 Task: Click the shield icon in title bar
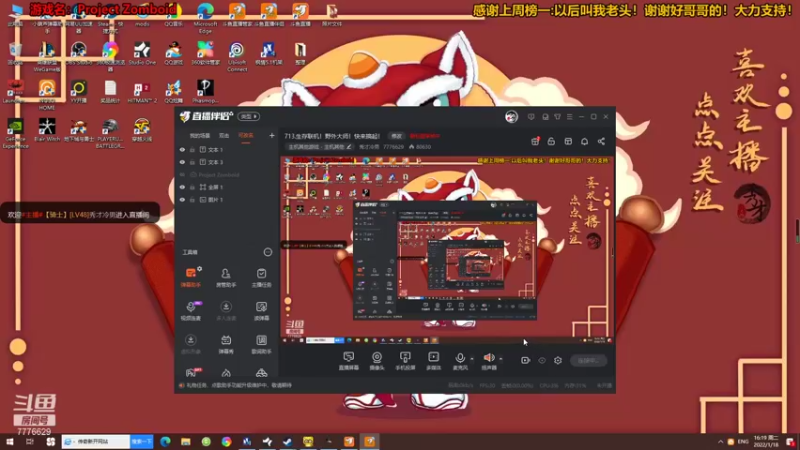pyautogui.click(x=531, y=117)
